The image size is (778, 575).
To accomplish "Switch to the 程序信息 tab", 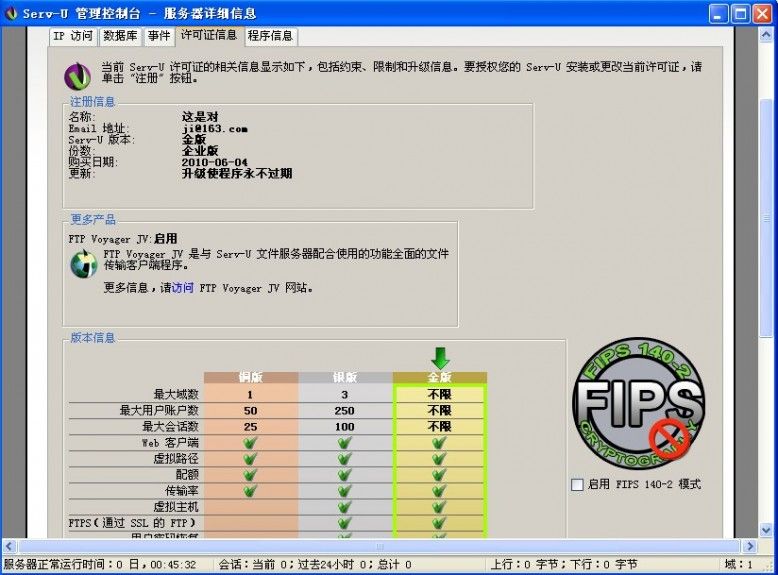I will coord(270,36).
